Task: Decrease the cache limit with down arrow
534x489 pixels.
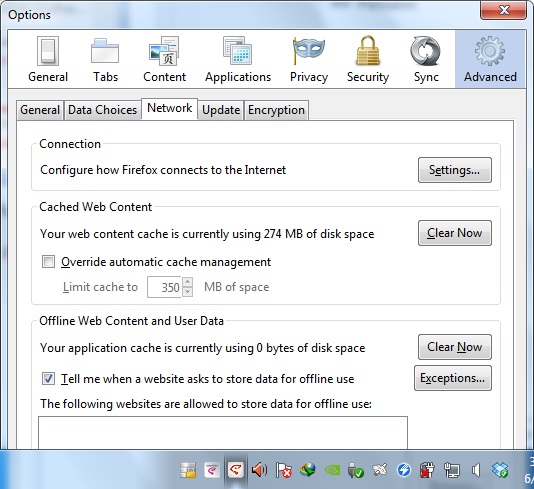Action: [188, 292]
